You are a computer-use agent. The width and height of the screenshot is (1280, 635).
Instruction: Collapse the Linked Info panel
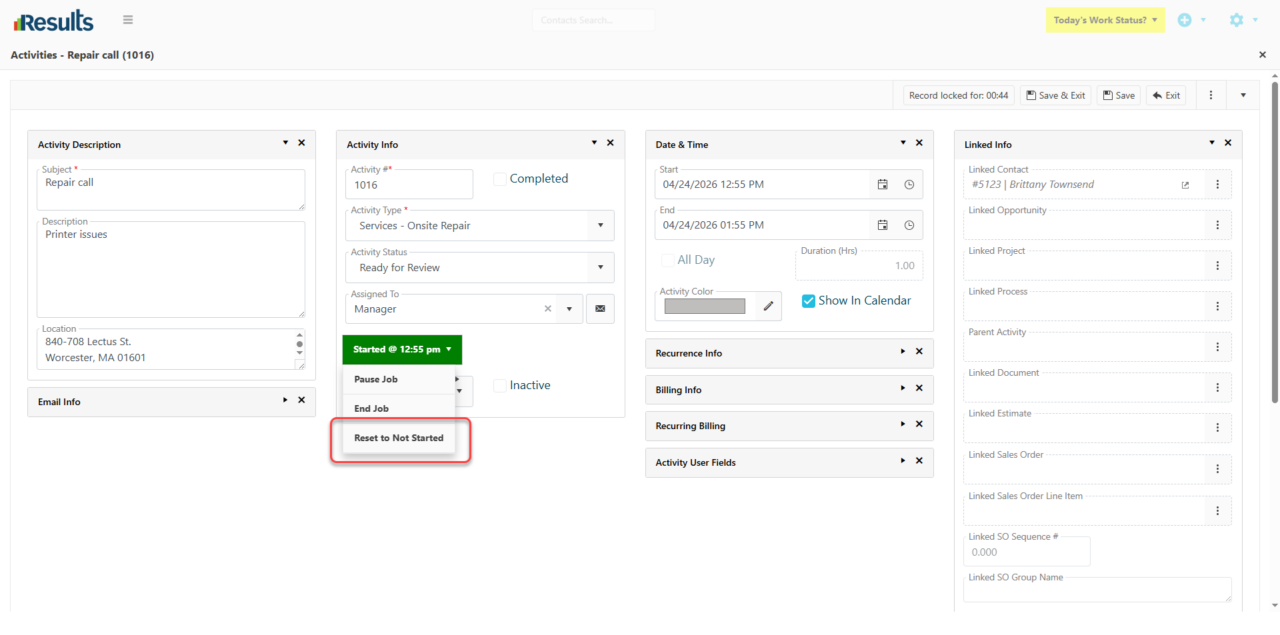coord(1212,143)
